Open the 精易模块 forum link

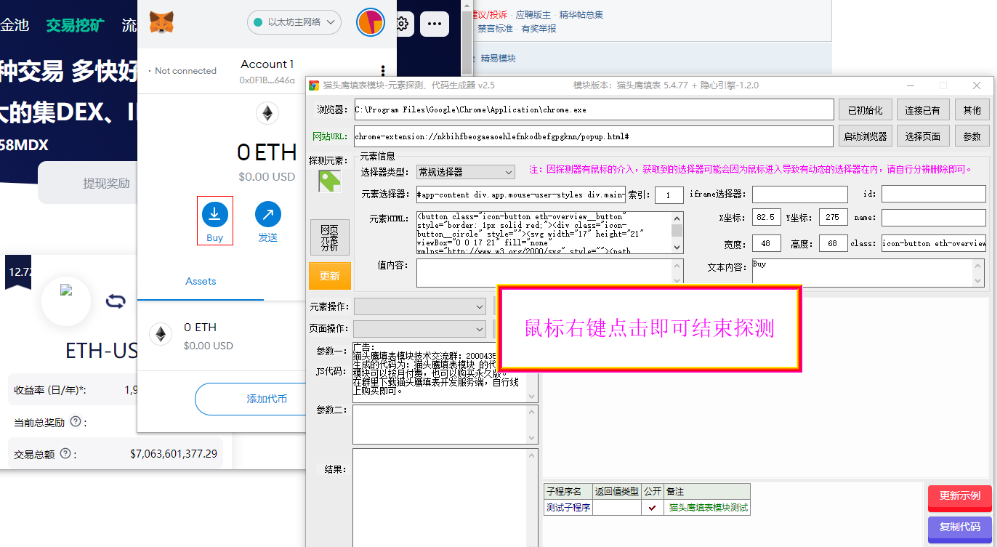pos(498,58)
